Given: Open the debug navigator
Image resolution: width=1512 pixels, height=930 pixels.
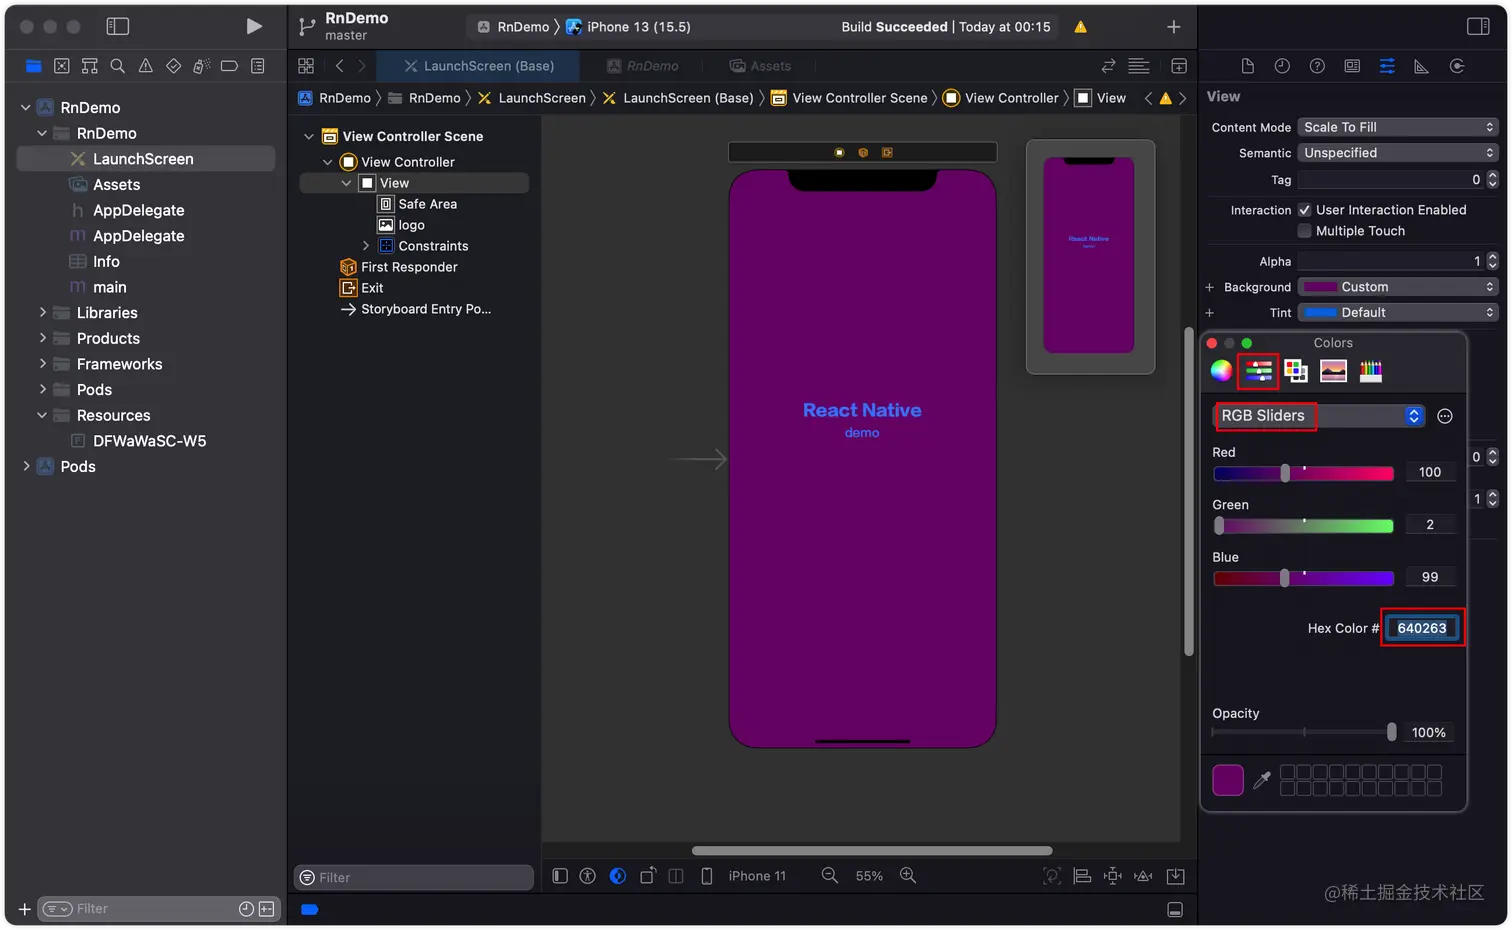Looking at the screenshot, I should [x=201, y=66].
